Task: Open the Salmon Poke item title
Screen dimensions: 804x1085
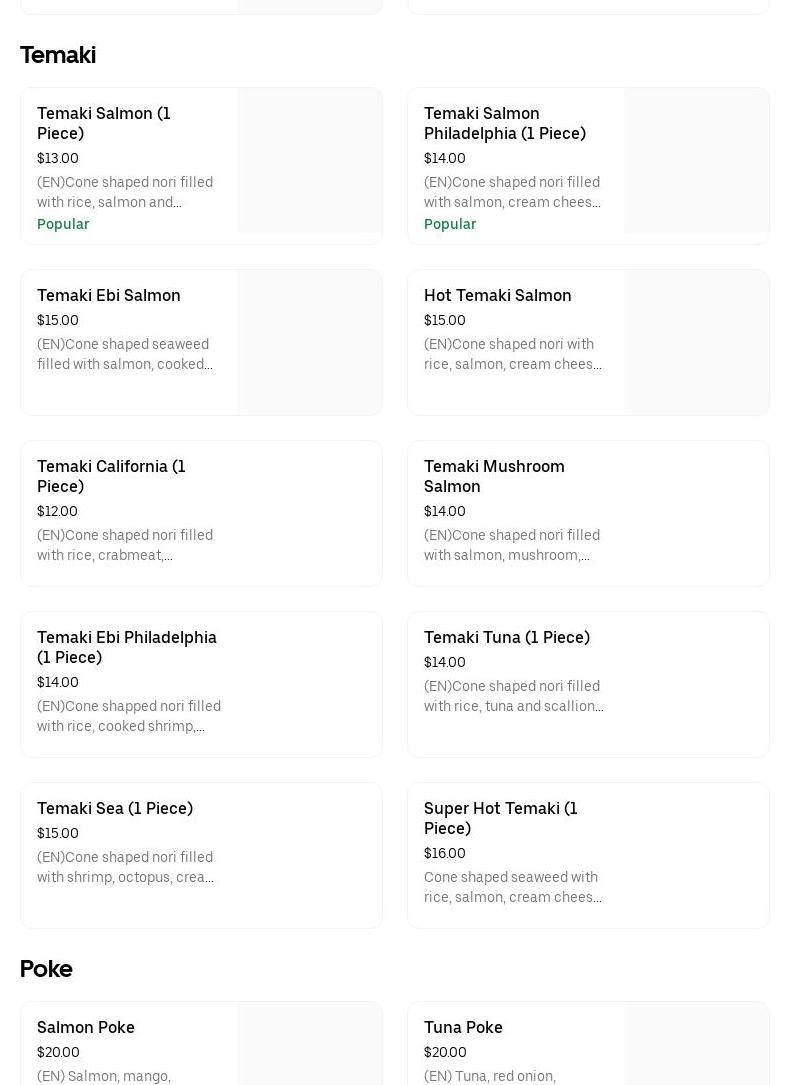Action: [x=86, y=1028]
